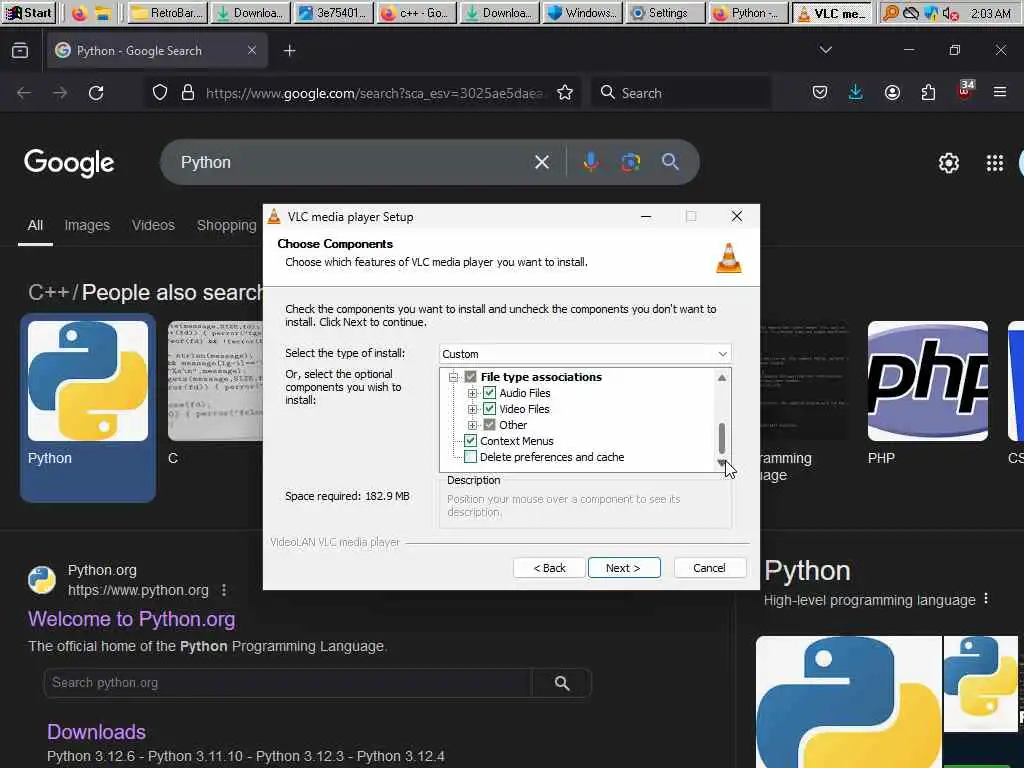Image resolution: width=1024 pixels, height=768 pixels.
Task: Cancel the VLC media player Setup
Action: 709,568
